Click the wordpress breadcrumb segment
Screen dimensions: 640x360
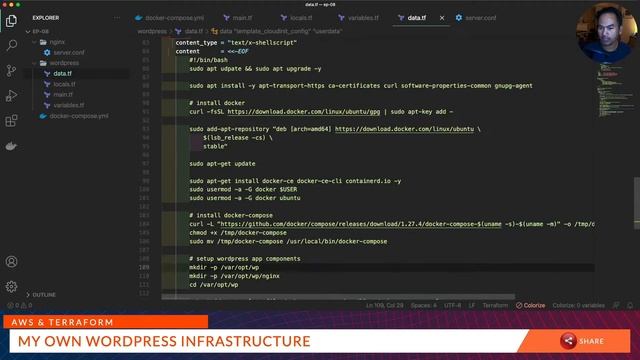coord(152,31)
